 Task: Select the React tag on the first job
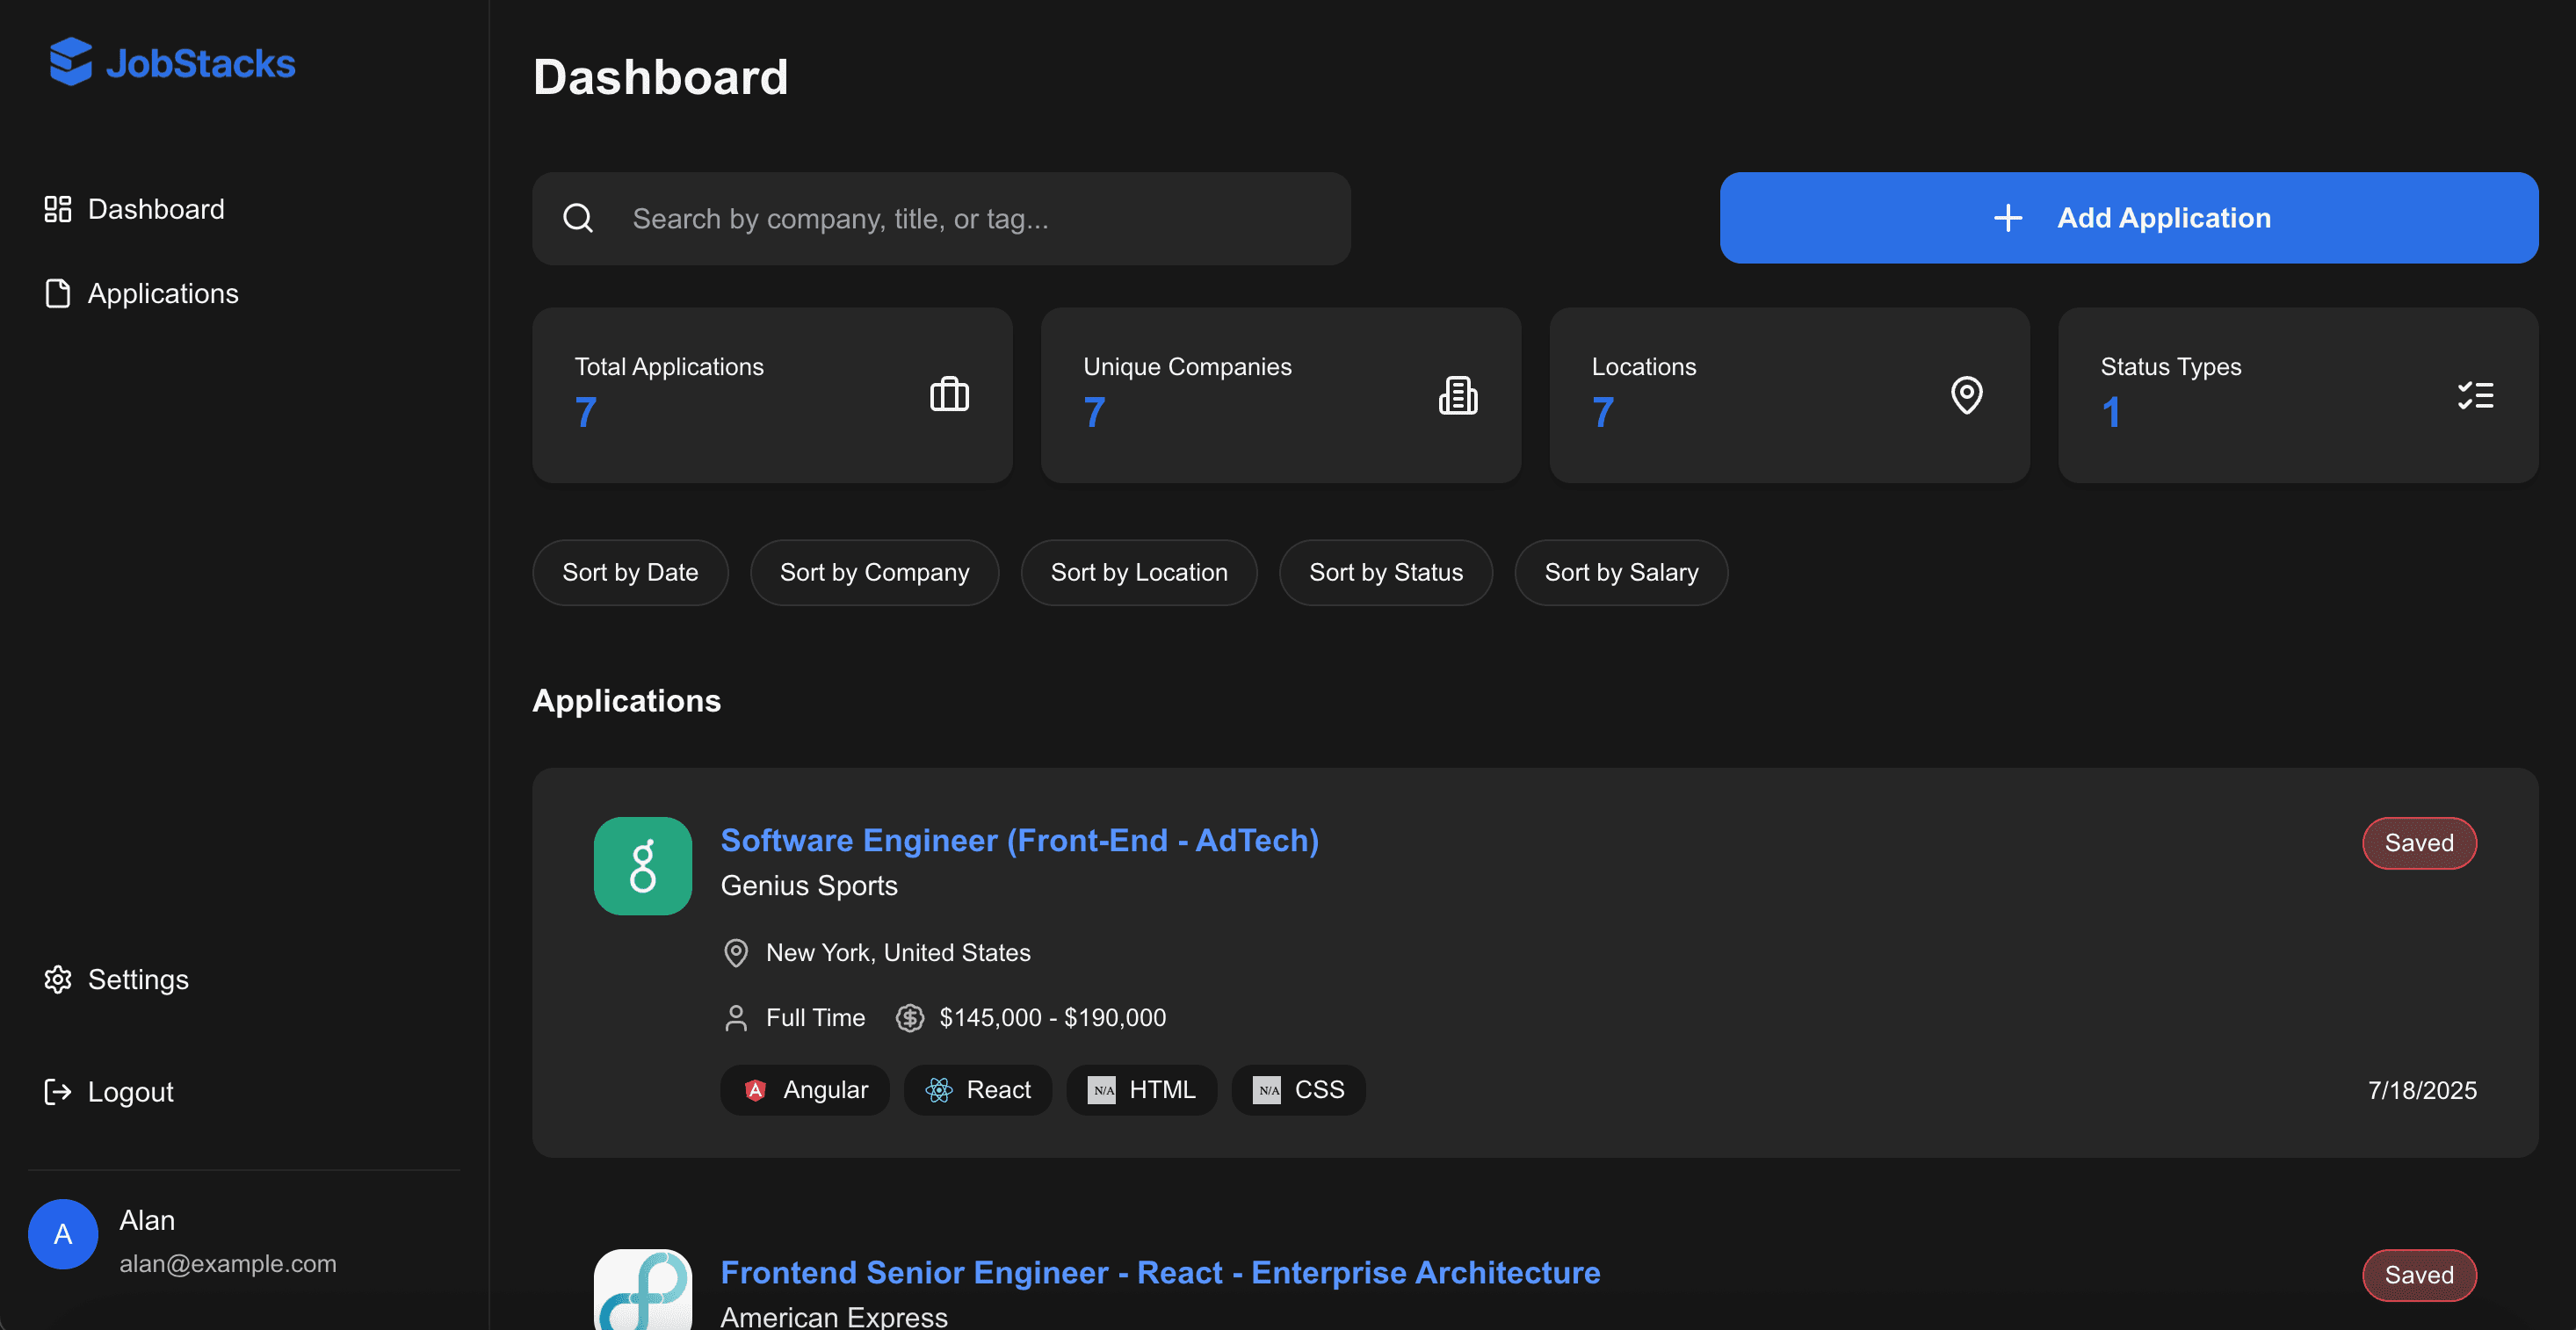pyautogui.click(x=978, y=1090)
